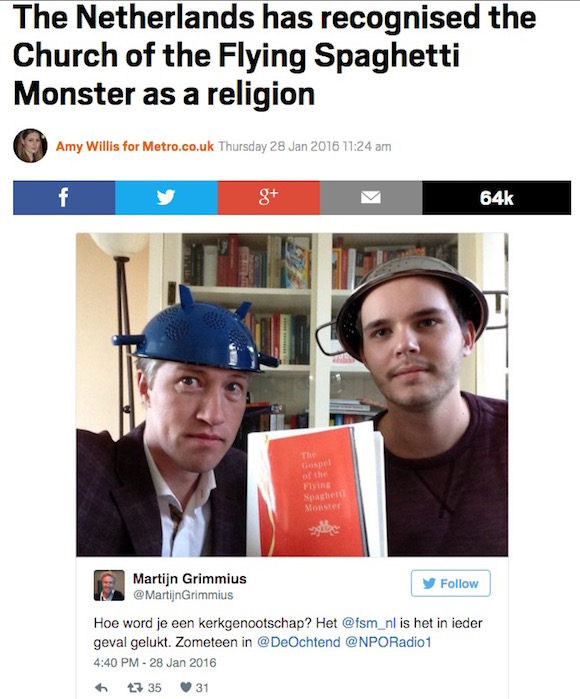Viewport: 580px width, 699px height.
Task: Open the Martijn Grimmius profile name
Action: click(x=189, y=579)
